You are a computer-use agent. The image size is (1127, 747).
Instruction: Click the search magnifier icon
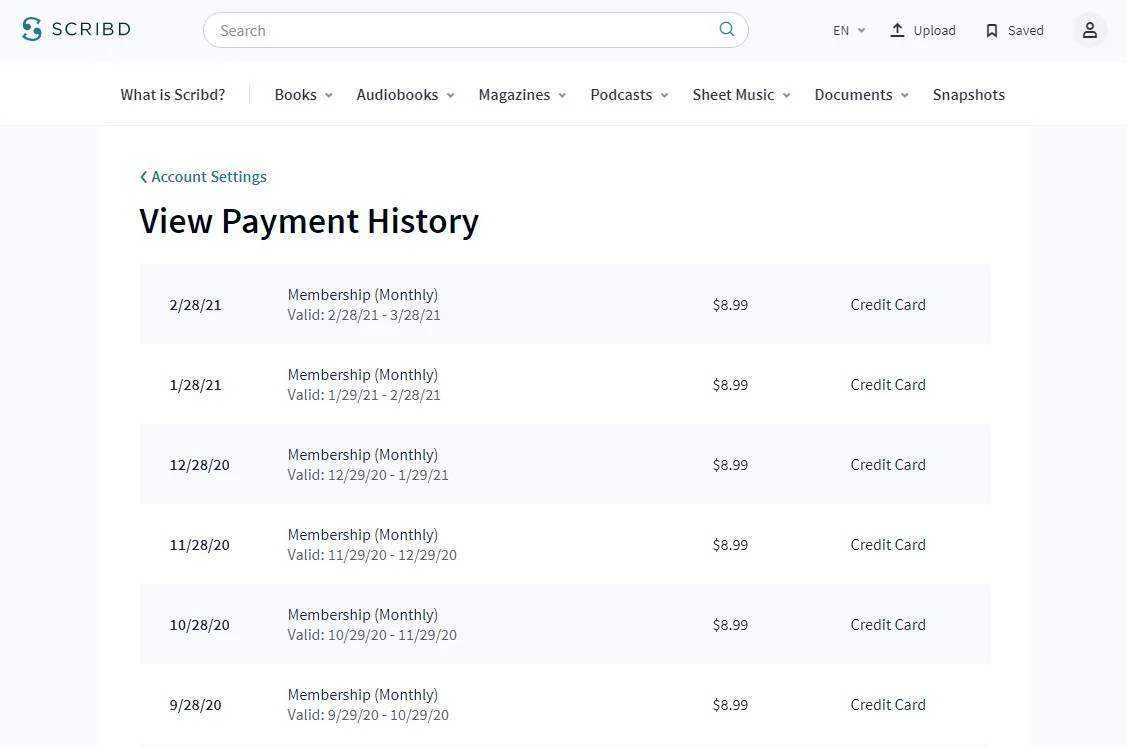pyautogui.click(x=727, y=29)
